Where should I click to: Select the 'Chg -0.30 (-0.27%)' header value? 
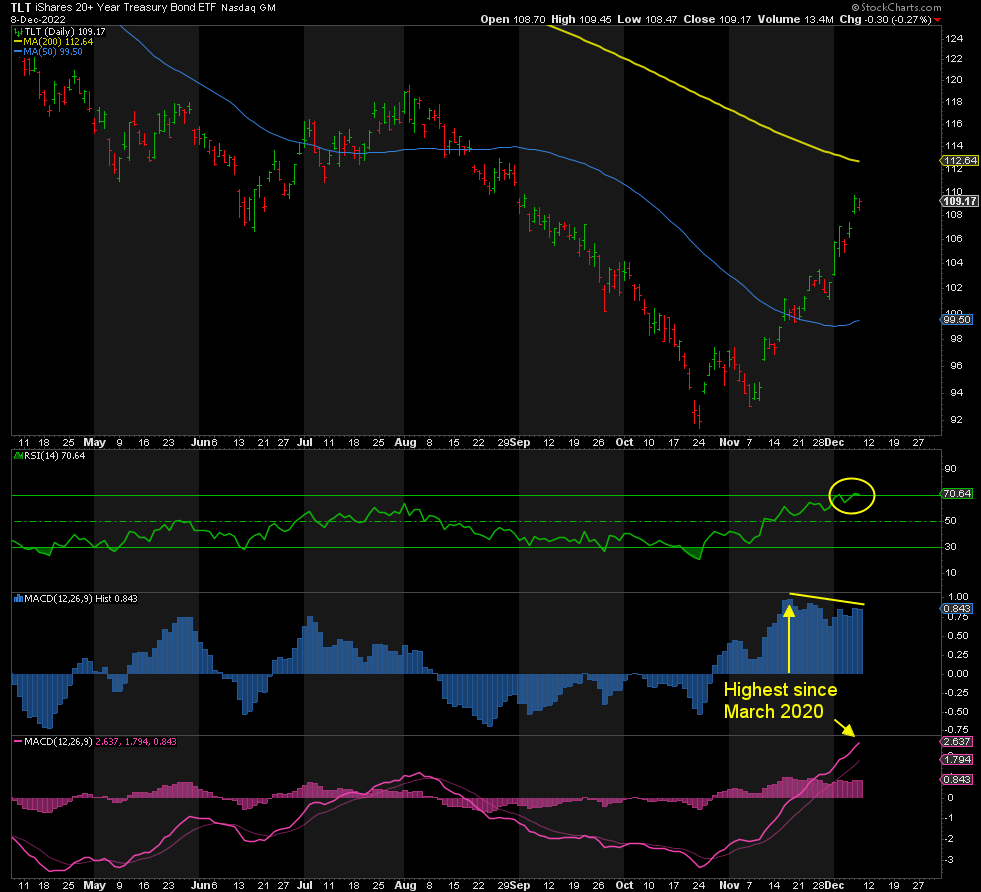(885, 19)
